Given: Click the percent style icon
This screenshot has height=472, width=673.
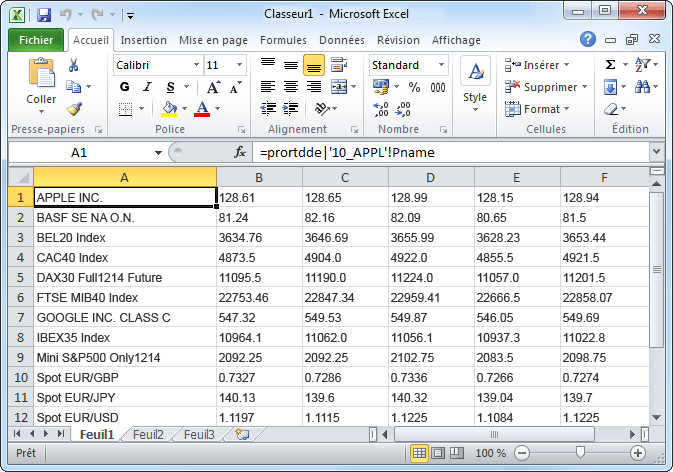Looking at the screenshot, I should pos(414,87).
